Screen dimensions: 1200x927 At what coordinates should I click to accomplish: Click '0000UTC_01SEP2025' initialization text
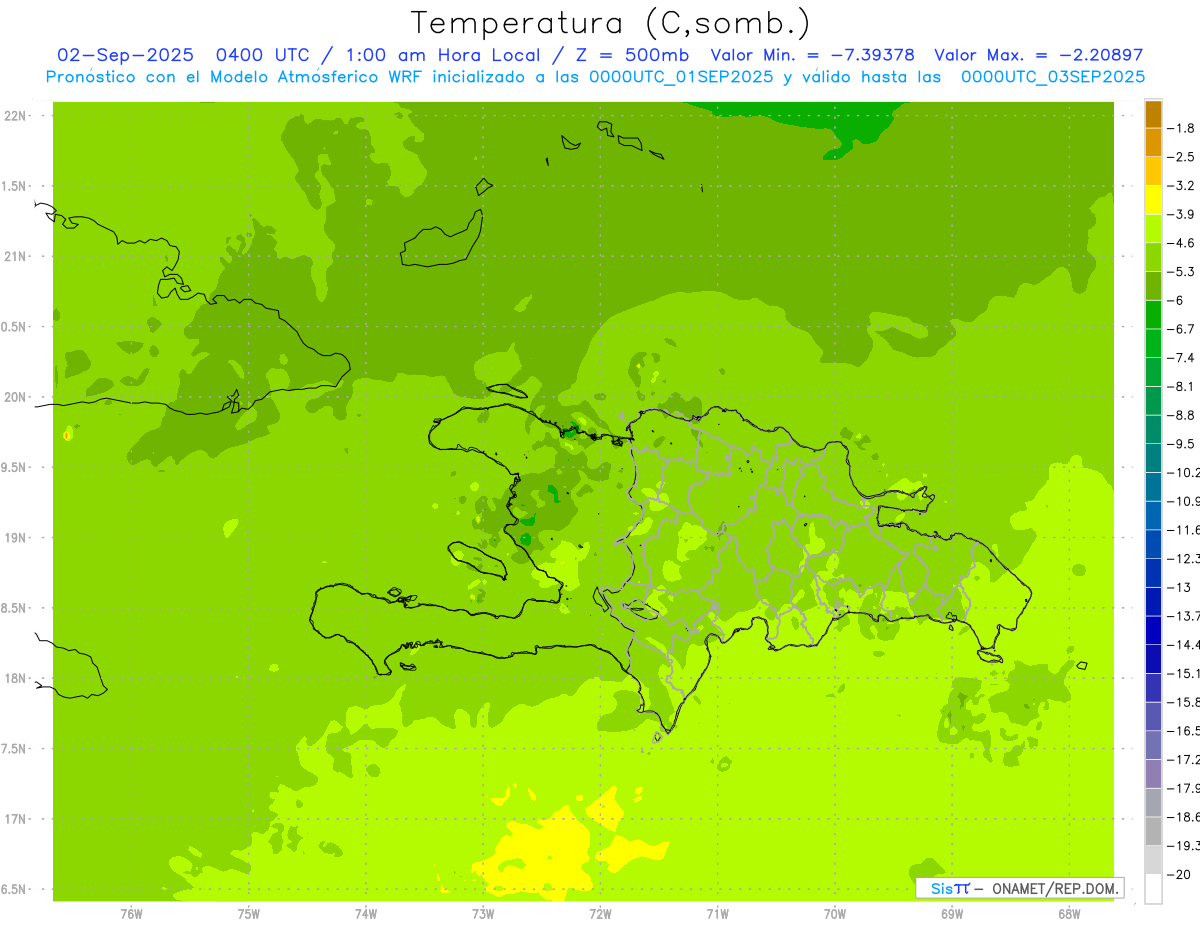(681, 77)
